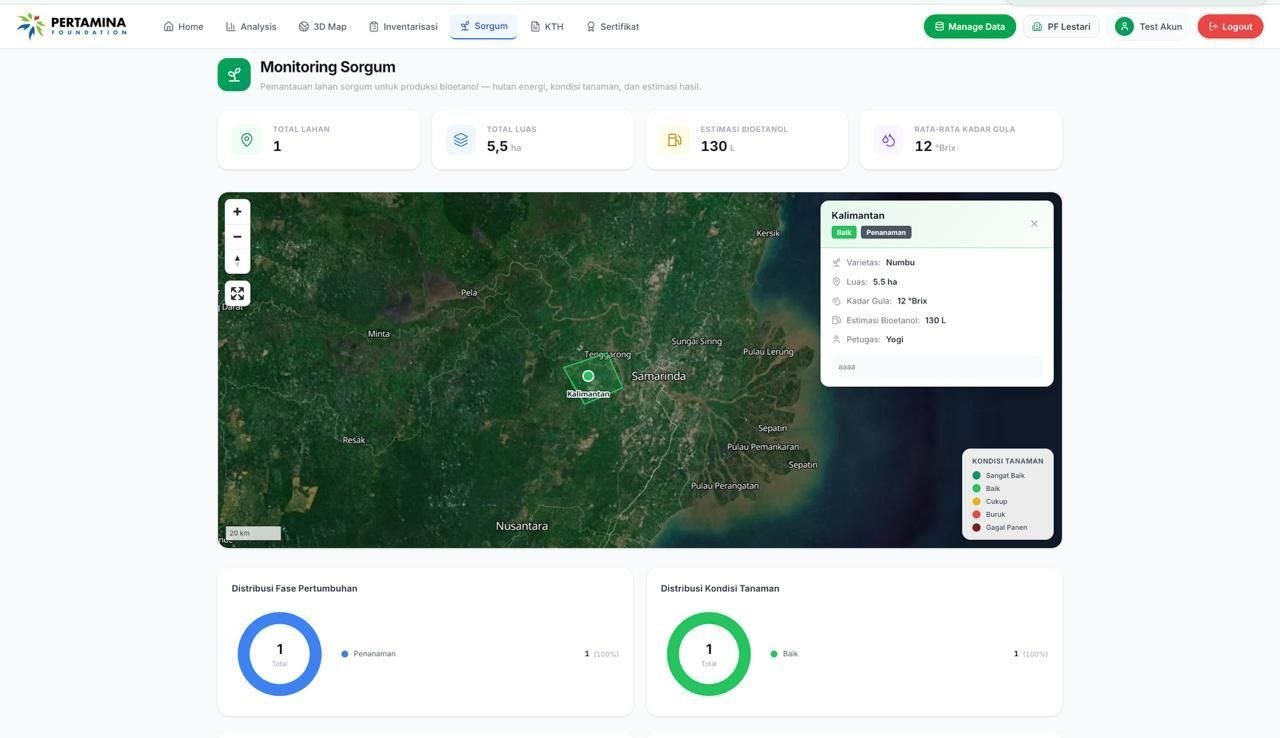1280x738 pixels.
Task: Open the Sertifikat page
Action: [x=612, y=27]
